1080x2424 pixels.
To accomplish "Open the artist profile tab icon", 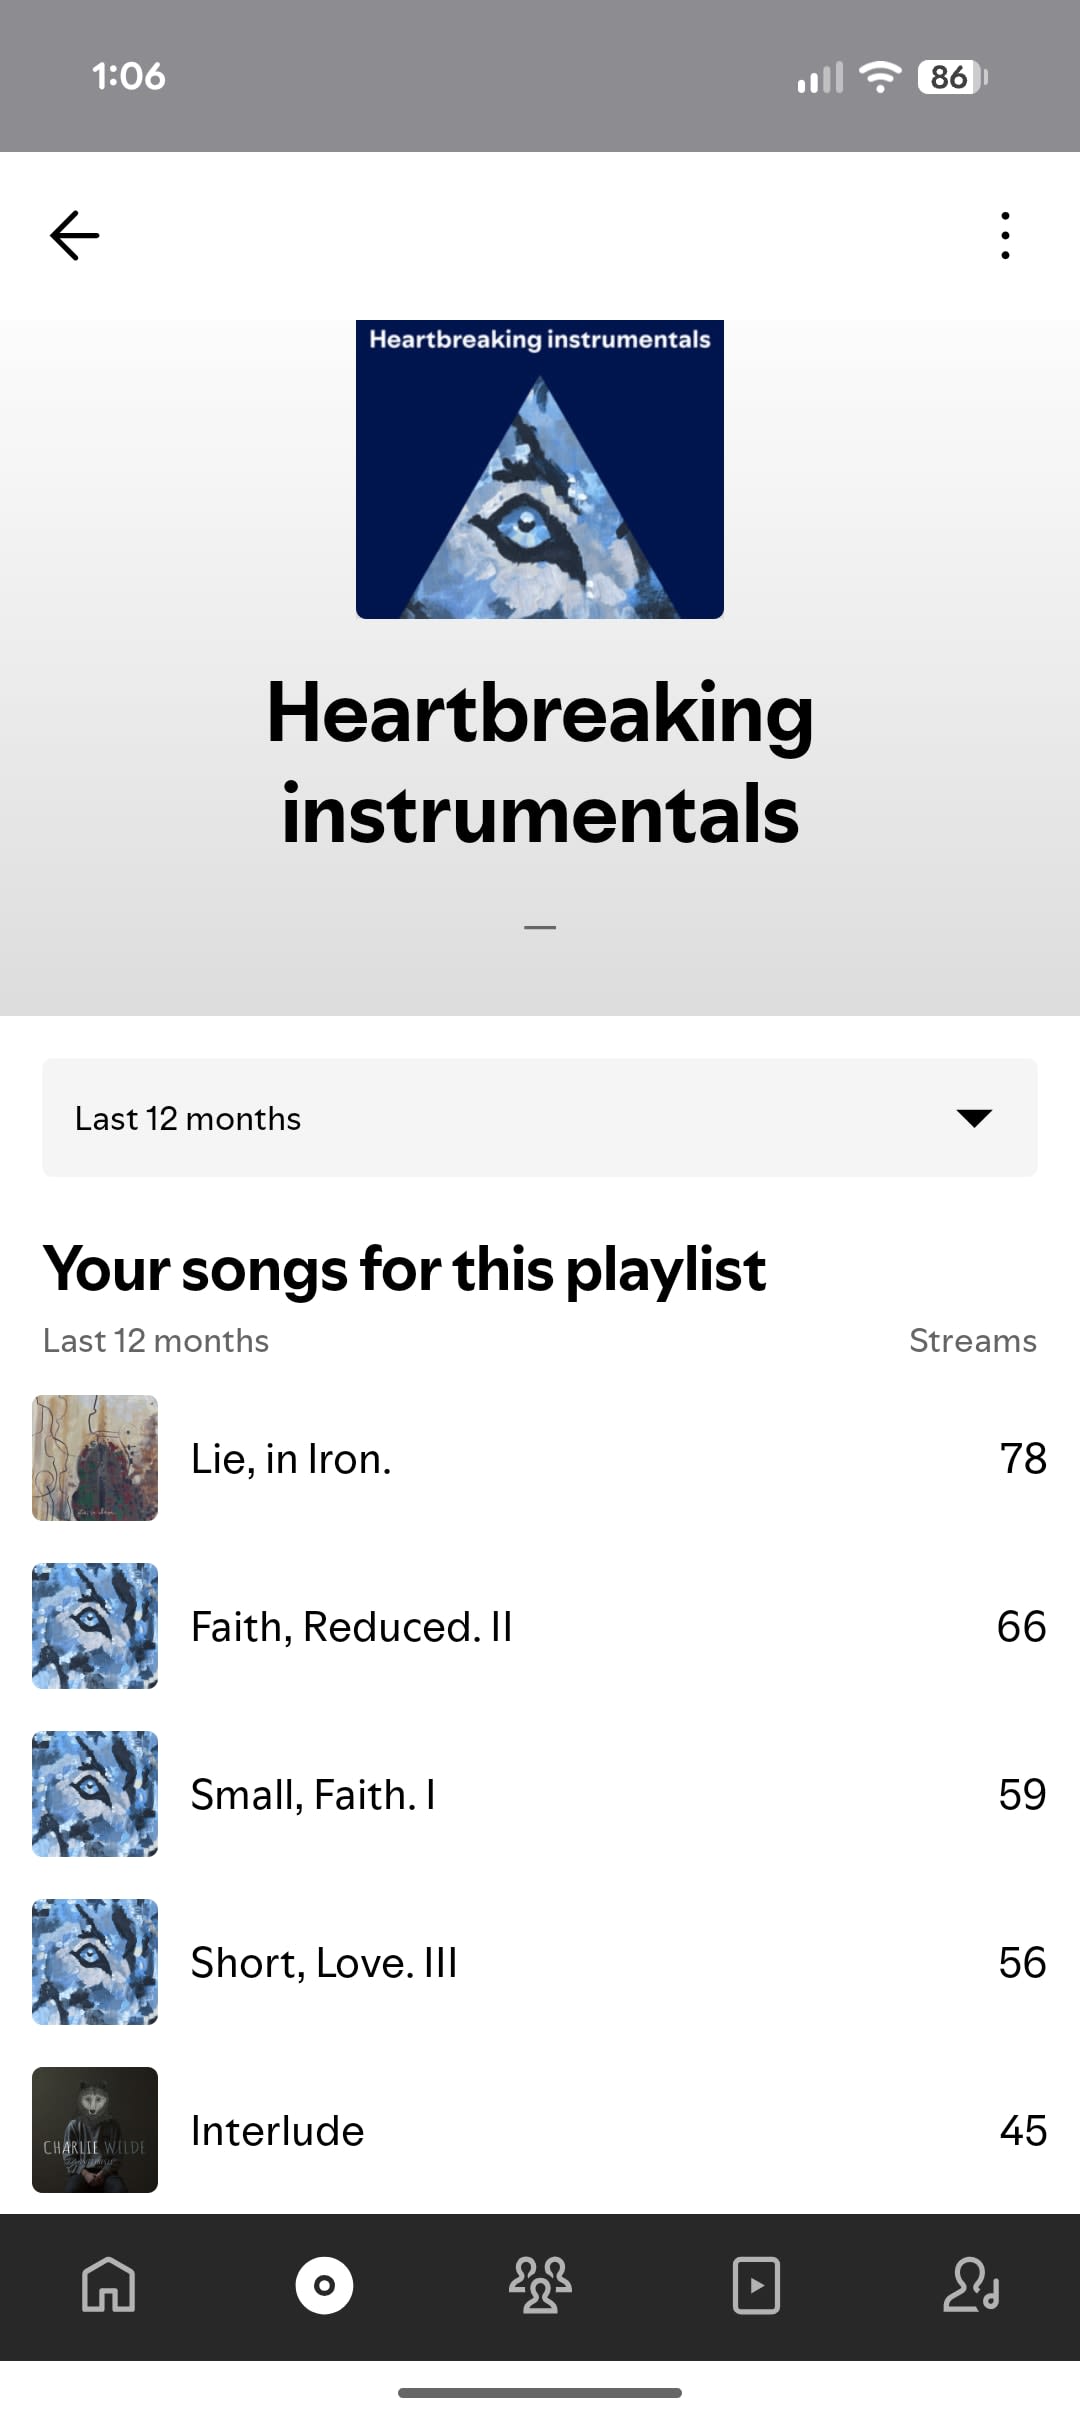I will (x=972, y=2285).
